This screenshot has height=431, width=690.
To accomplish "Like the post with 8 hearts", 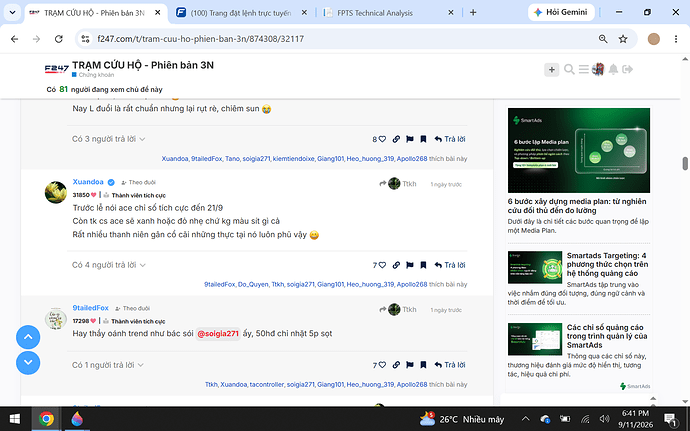I will 382,139.
